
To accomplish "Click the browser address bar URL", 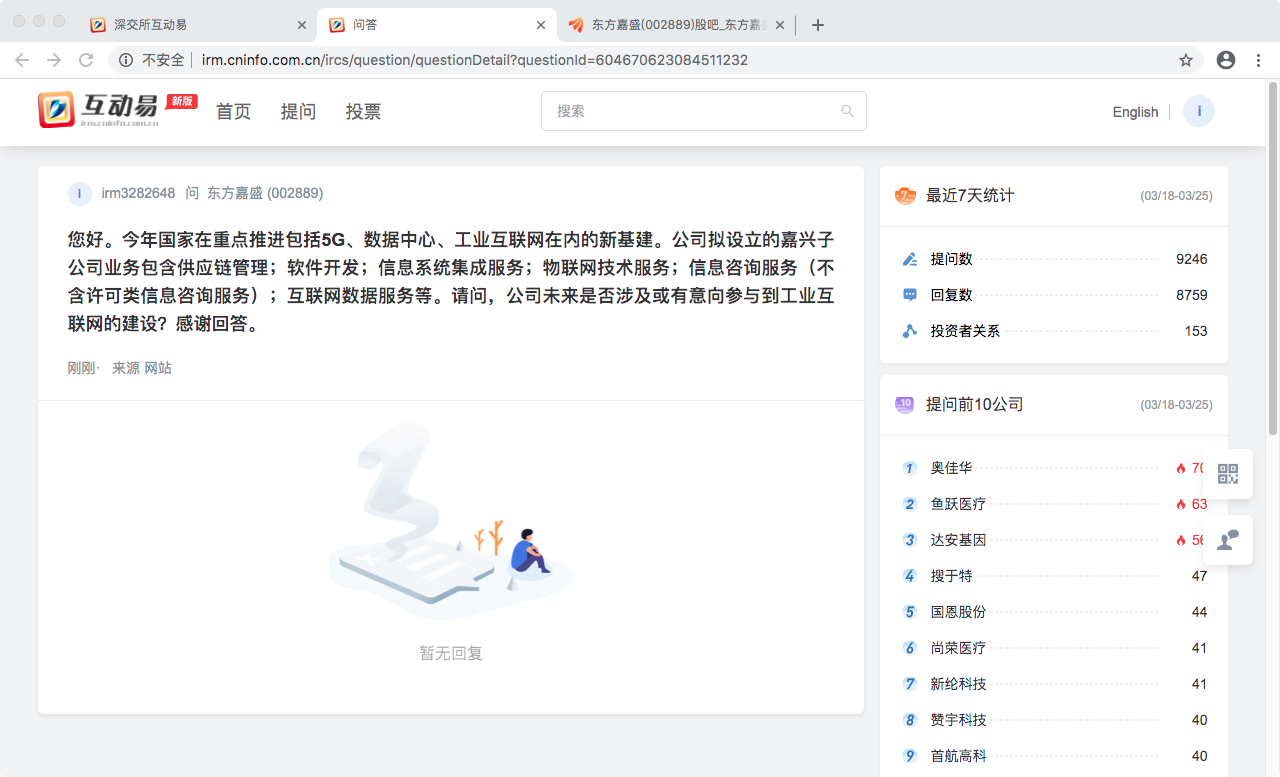I will [x=475, y=60].
